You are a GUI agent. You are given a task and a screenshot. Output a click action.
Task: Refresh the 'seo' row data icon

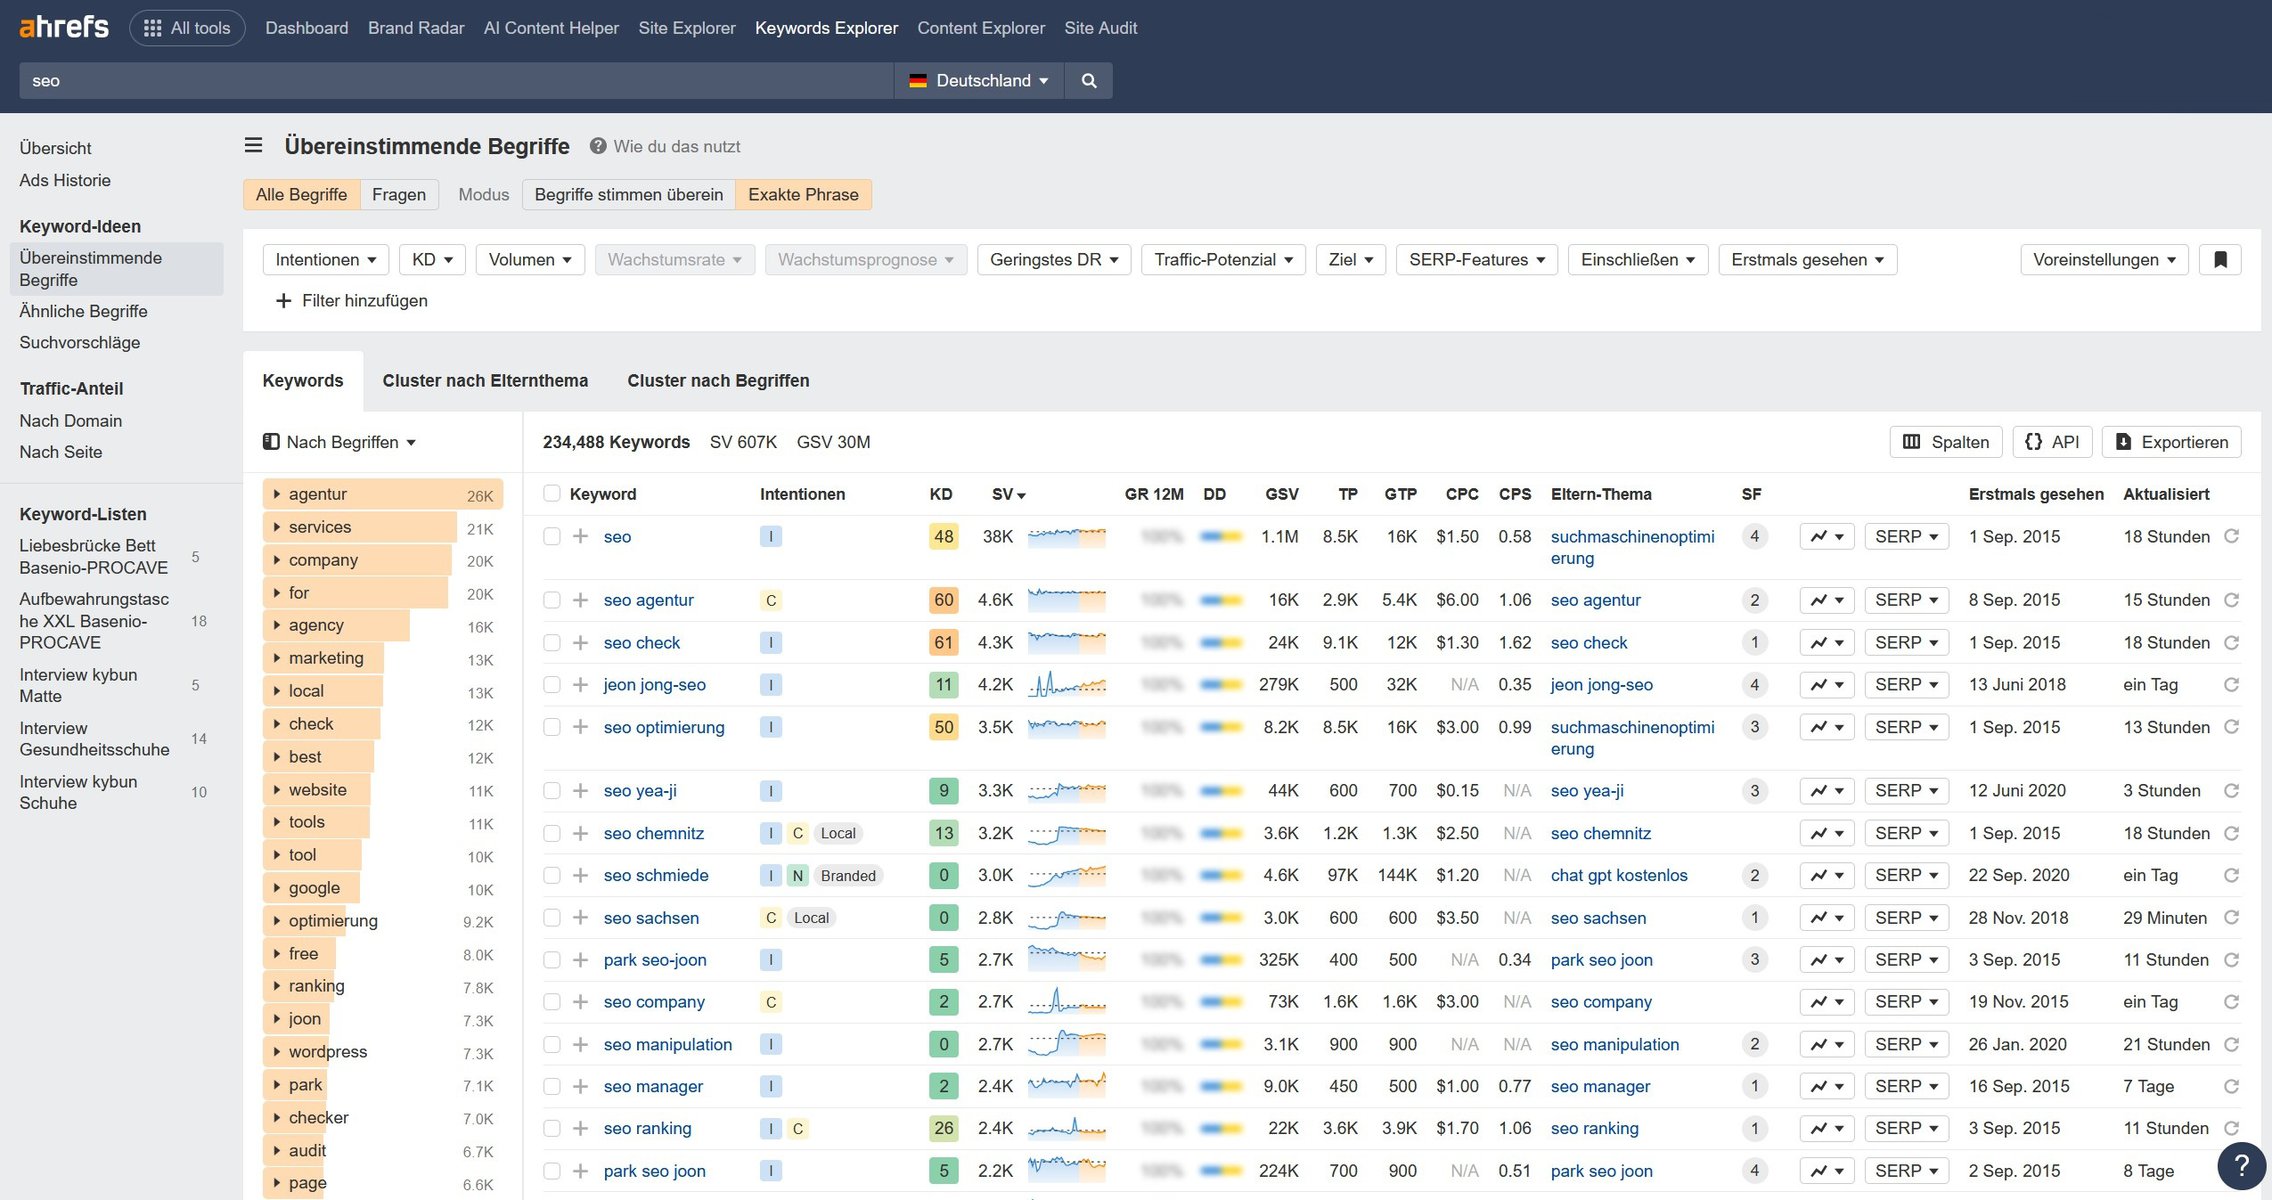[2231, 537]
